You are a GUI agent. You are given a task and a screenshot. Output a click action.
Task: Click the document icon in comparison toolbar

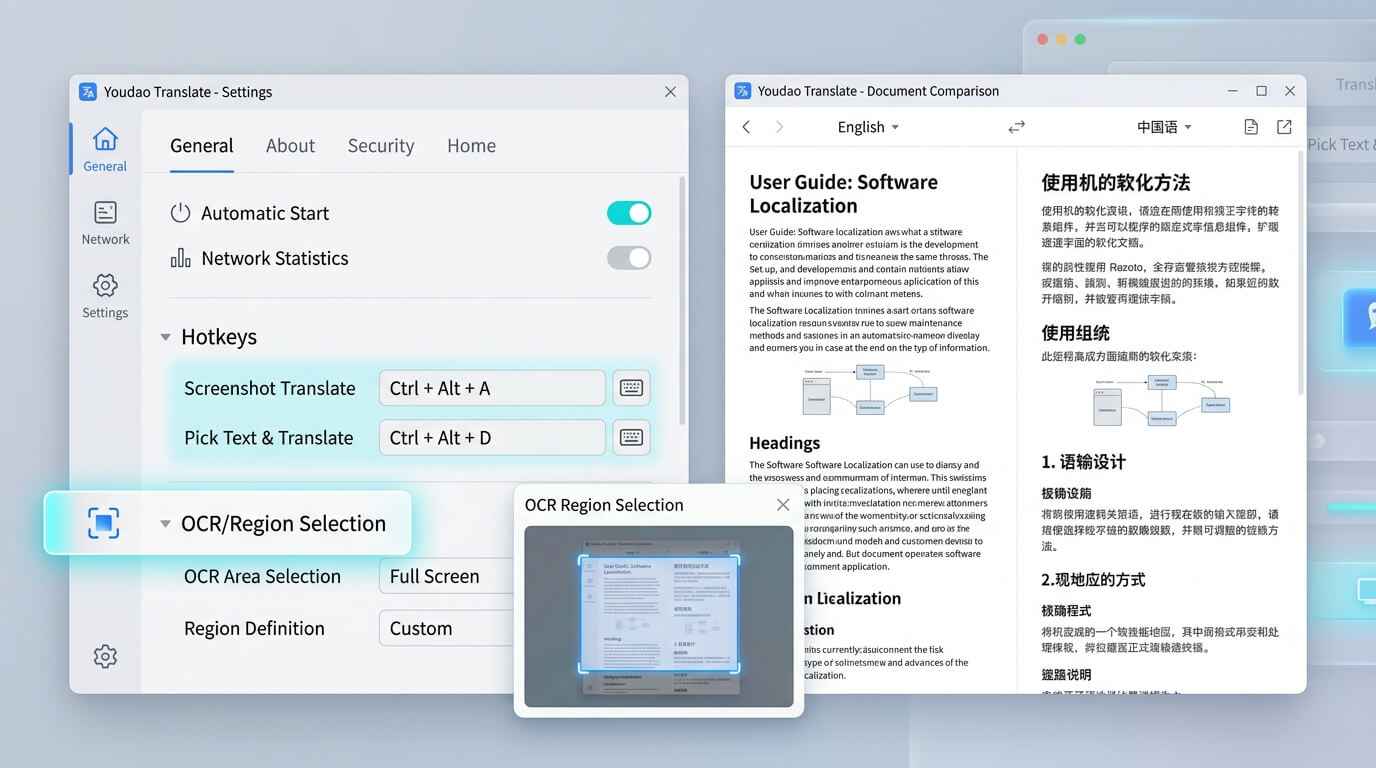point(1250,127)
